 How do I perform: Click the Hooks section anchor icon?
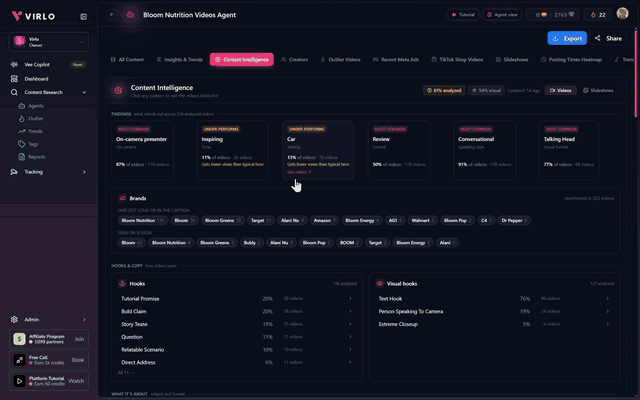pyautogui.click(x=122, y=283)
